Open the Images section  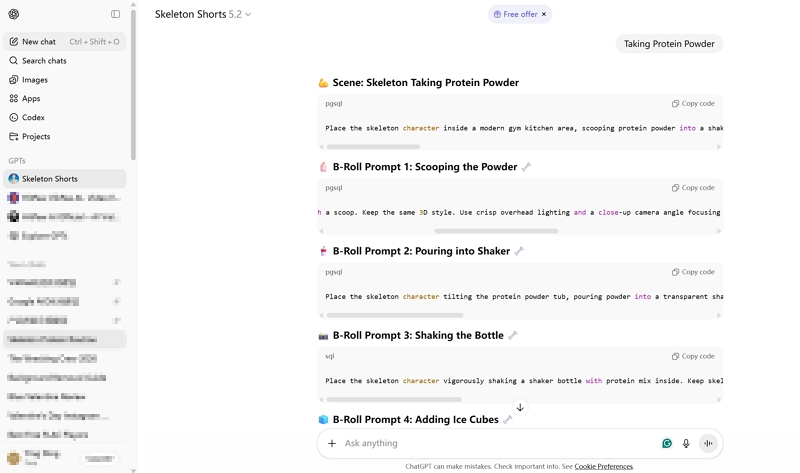coord(35,80)
